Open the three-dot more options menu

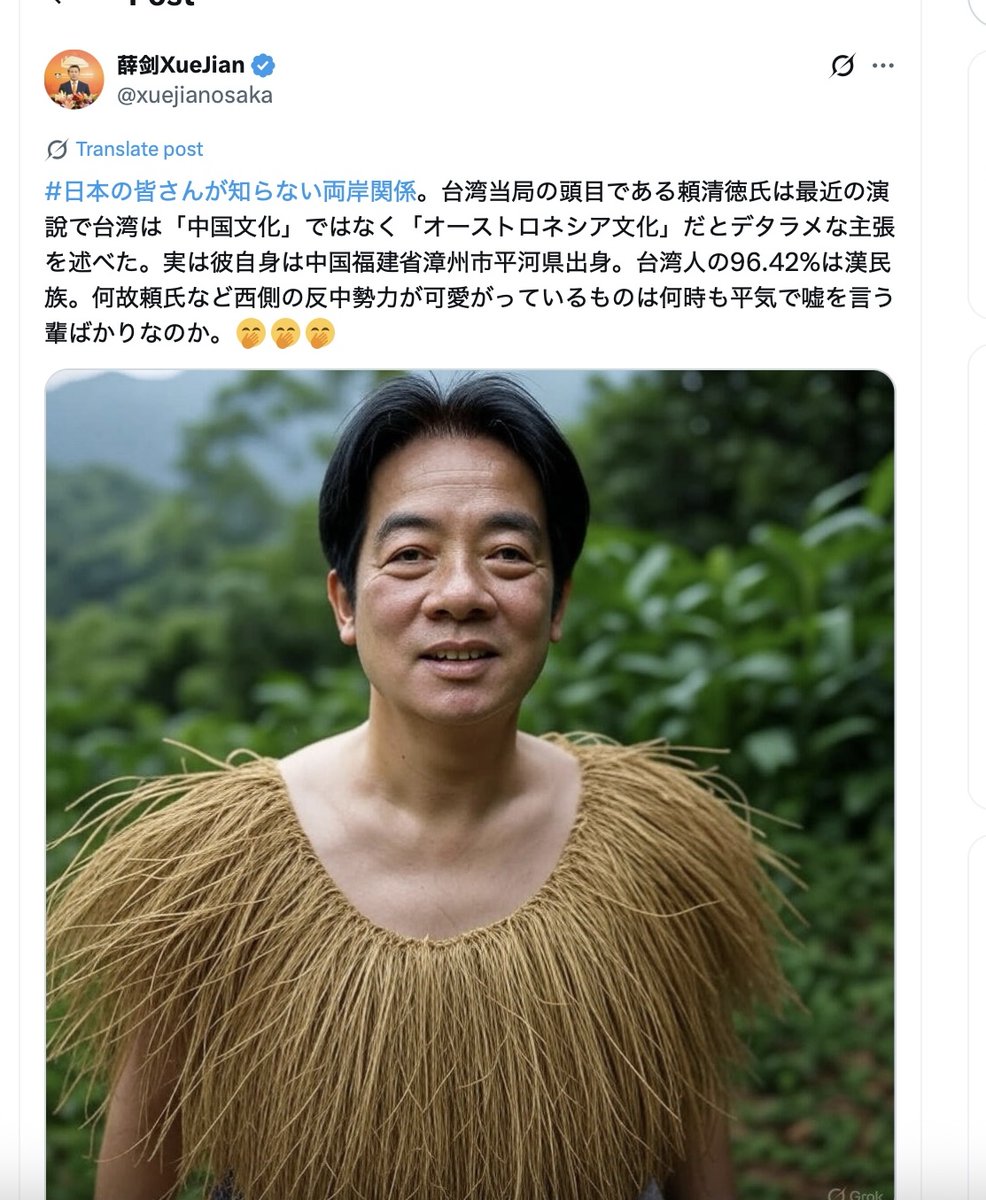[x=882, y=66]
